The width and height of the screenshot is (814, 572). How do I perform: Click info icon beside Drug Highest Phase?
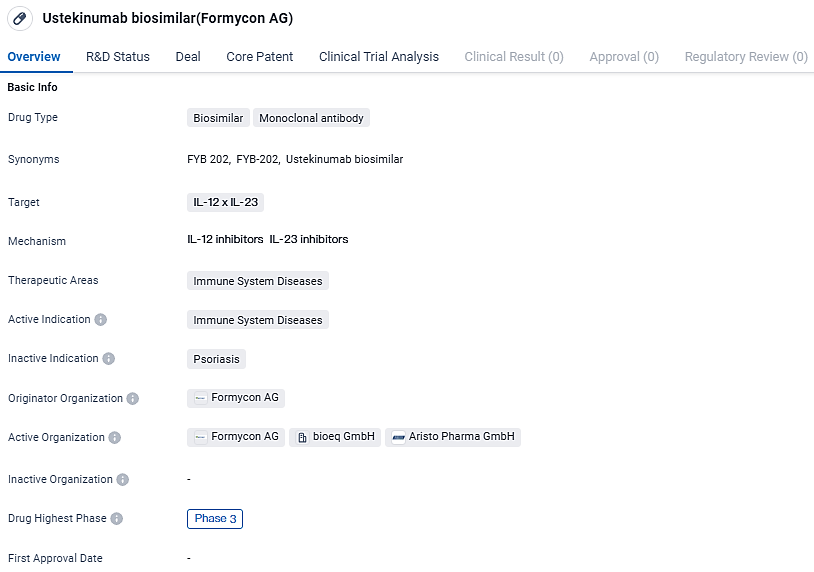point(117,519)
